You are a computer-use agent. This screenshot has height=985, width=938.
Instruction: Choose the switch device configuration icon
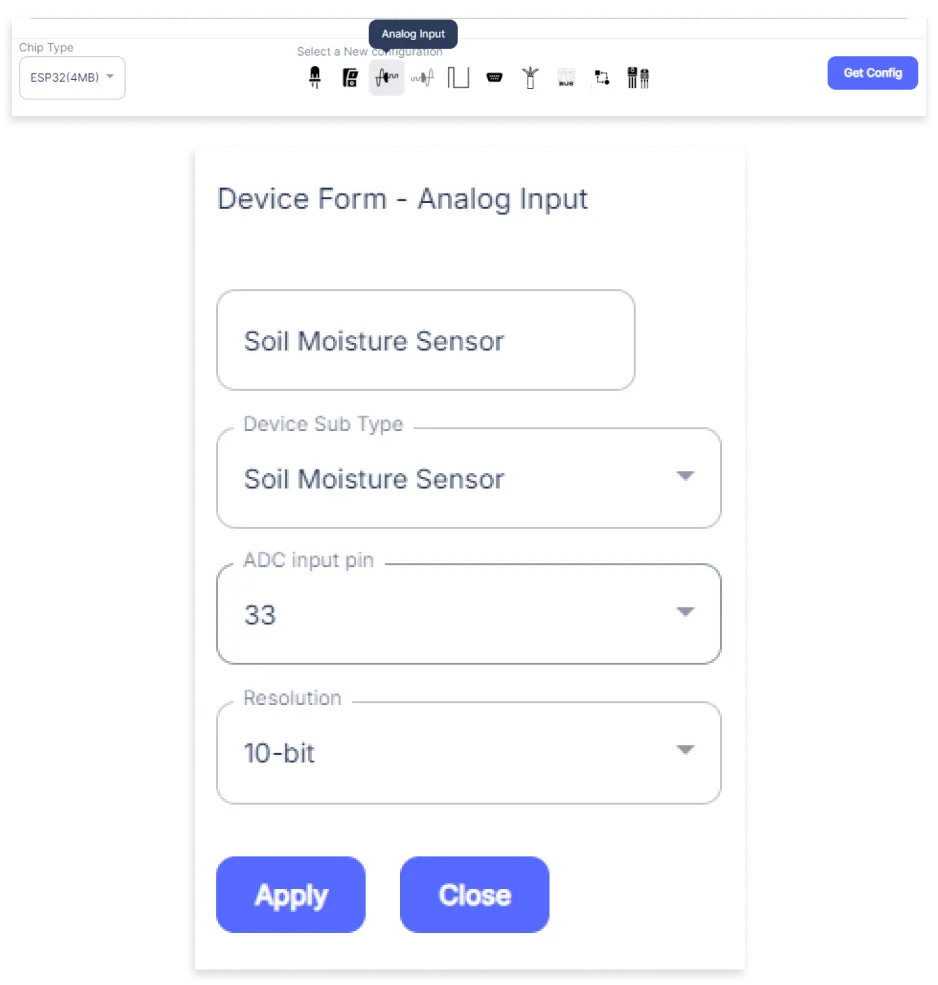pyautogui.click(x=350, y=78)
